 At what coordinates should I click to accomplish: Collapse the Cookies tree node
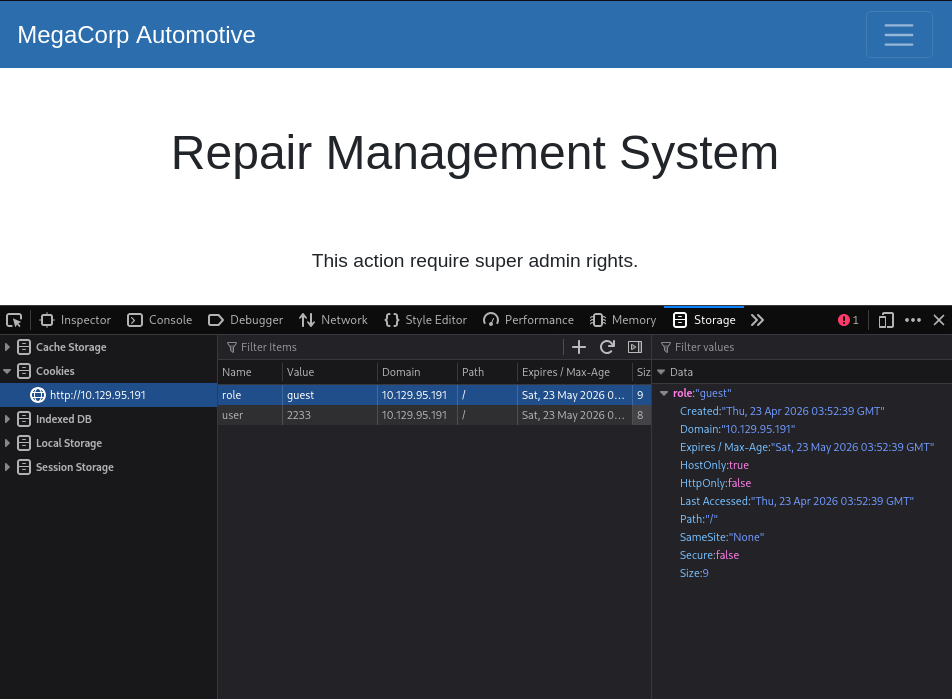point(7,371)
